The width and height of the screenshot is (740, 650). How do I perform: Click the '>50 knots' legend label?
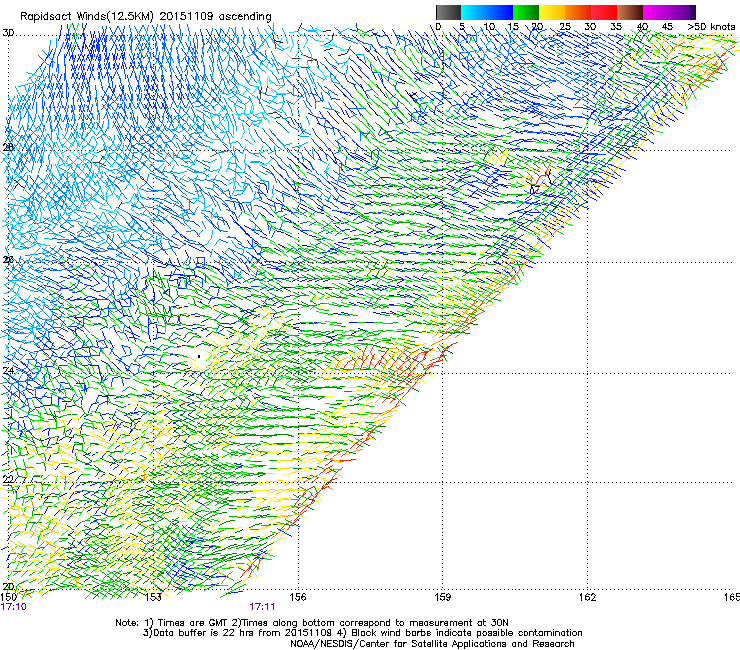(x=711, y=26)
